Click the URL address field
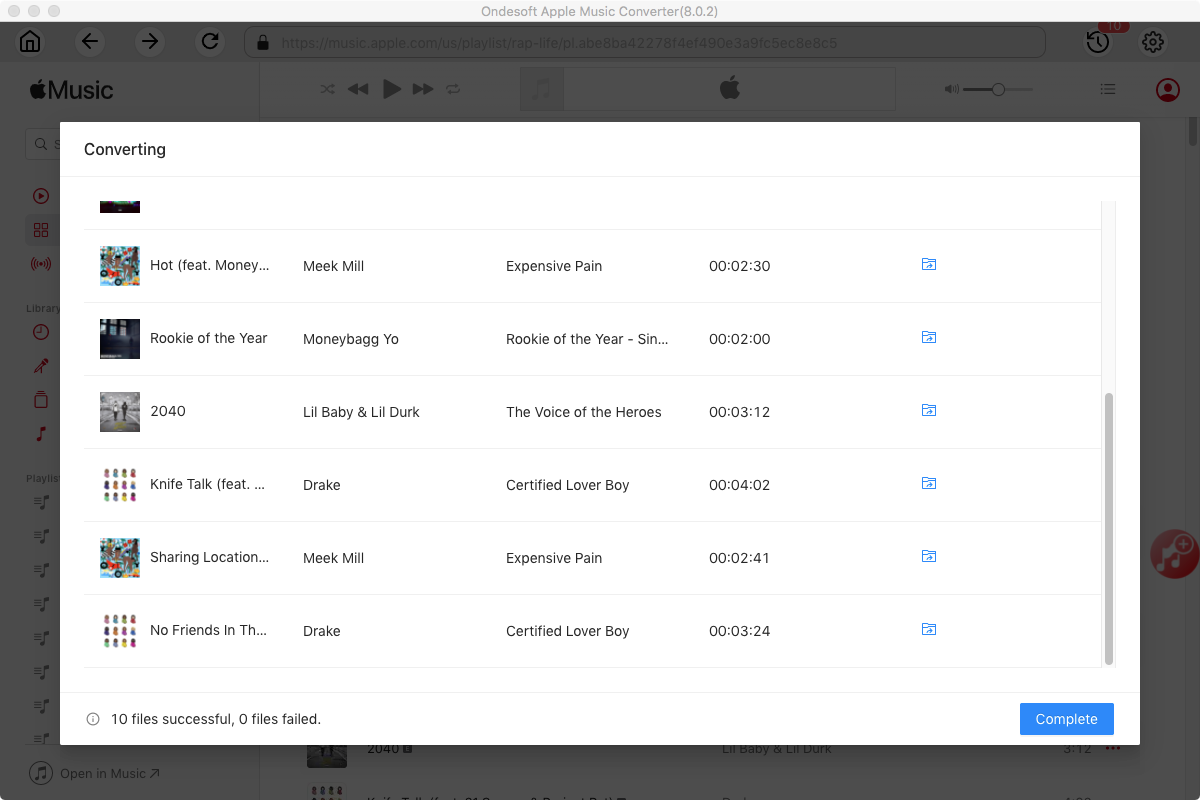The width and height of the screenshot is (1200, 800). pyautogui.click(x=645, y=43)
